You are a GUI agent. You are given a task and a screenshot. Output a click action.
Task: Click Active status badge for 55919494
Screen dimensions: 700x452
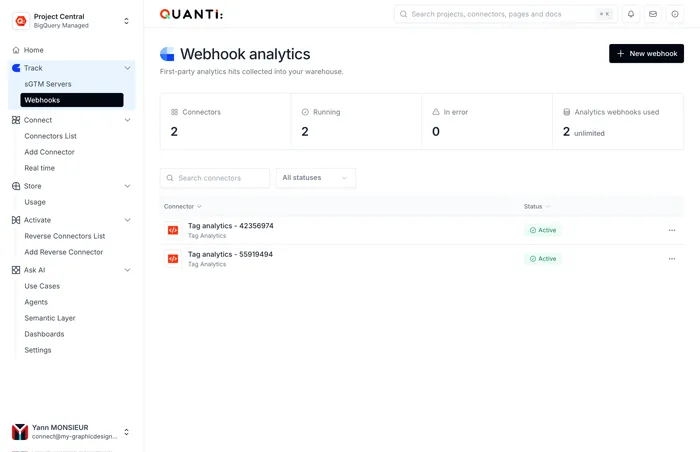(x=542, y=259)
